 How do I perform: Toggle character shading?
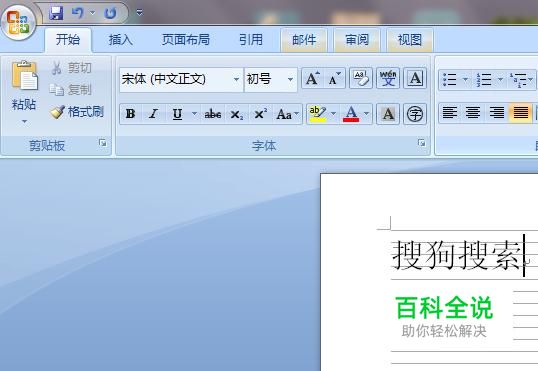tap(388, 114)
